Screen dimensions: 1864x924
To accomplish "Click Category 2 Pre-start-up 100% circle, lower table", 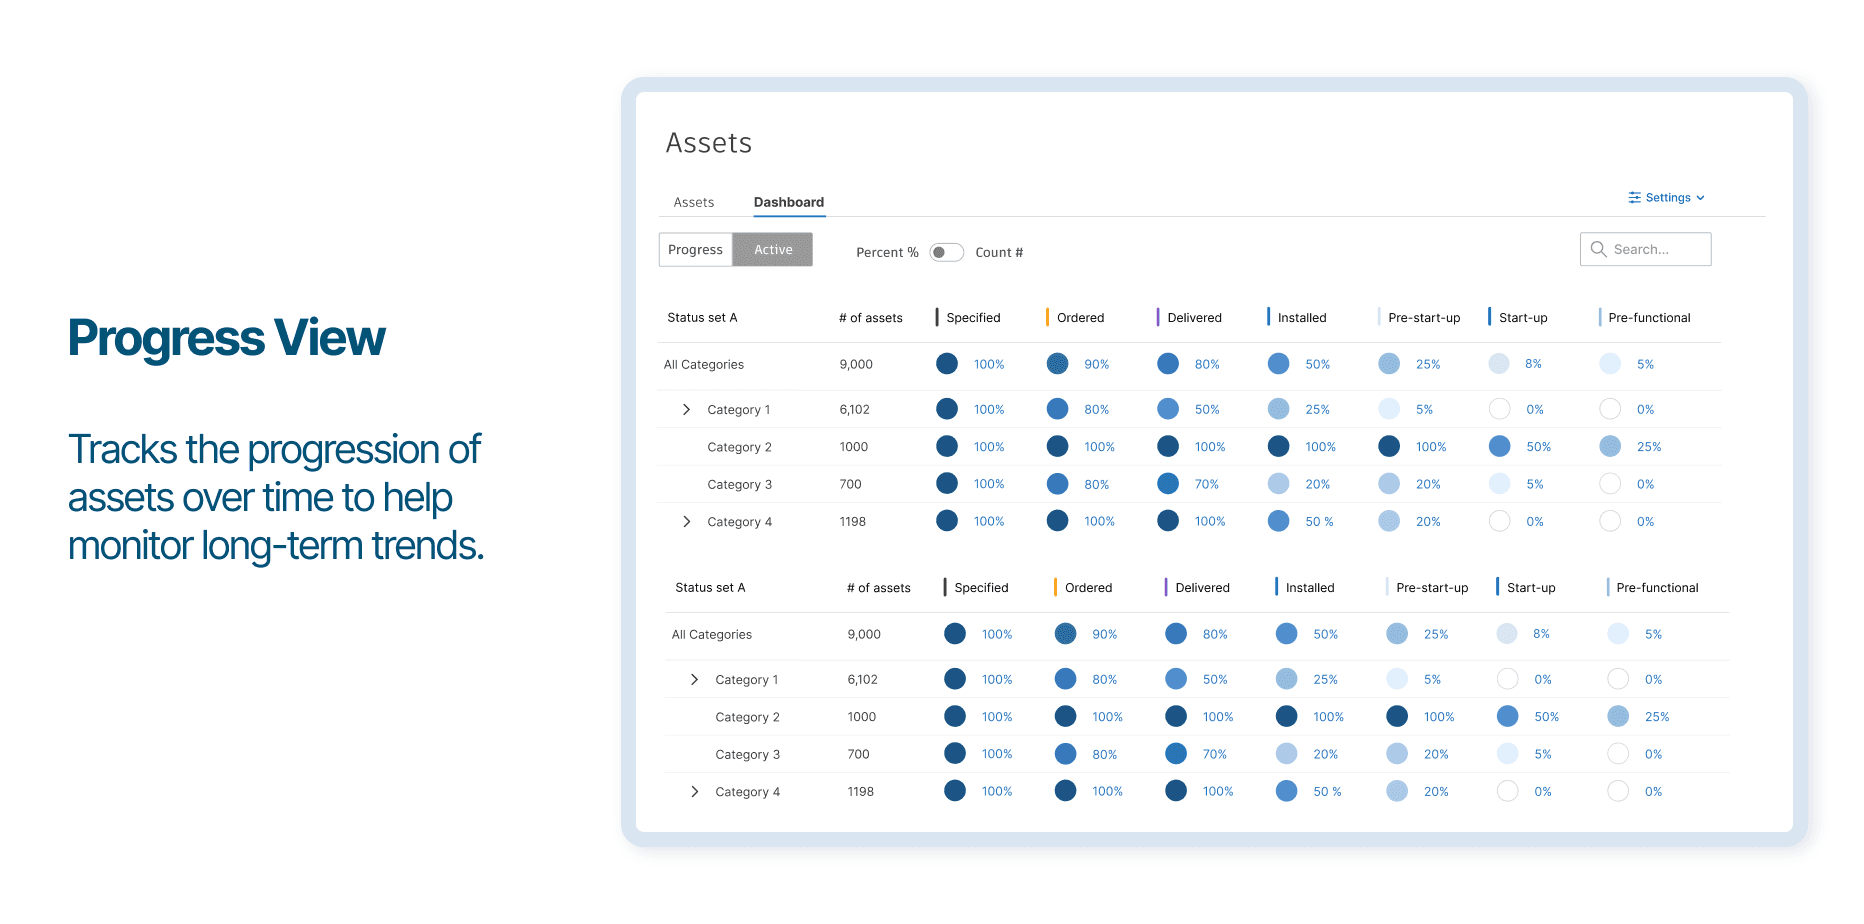I will tap(1397, 716).
